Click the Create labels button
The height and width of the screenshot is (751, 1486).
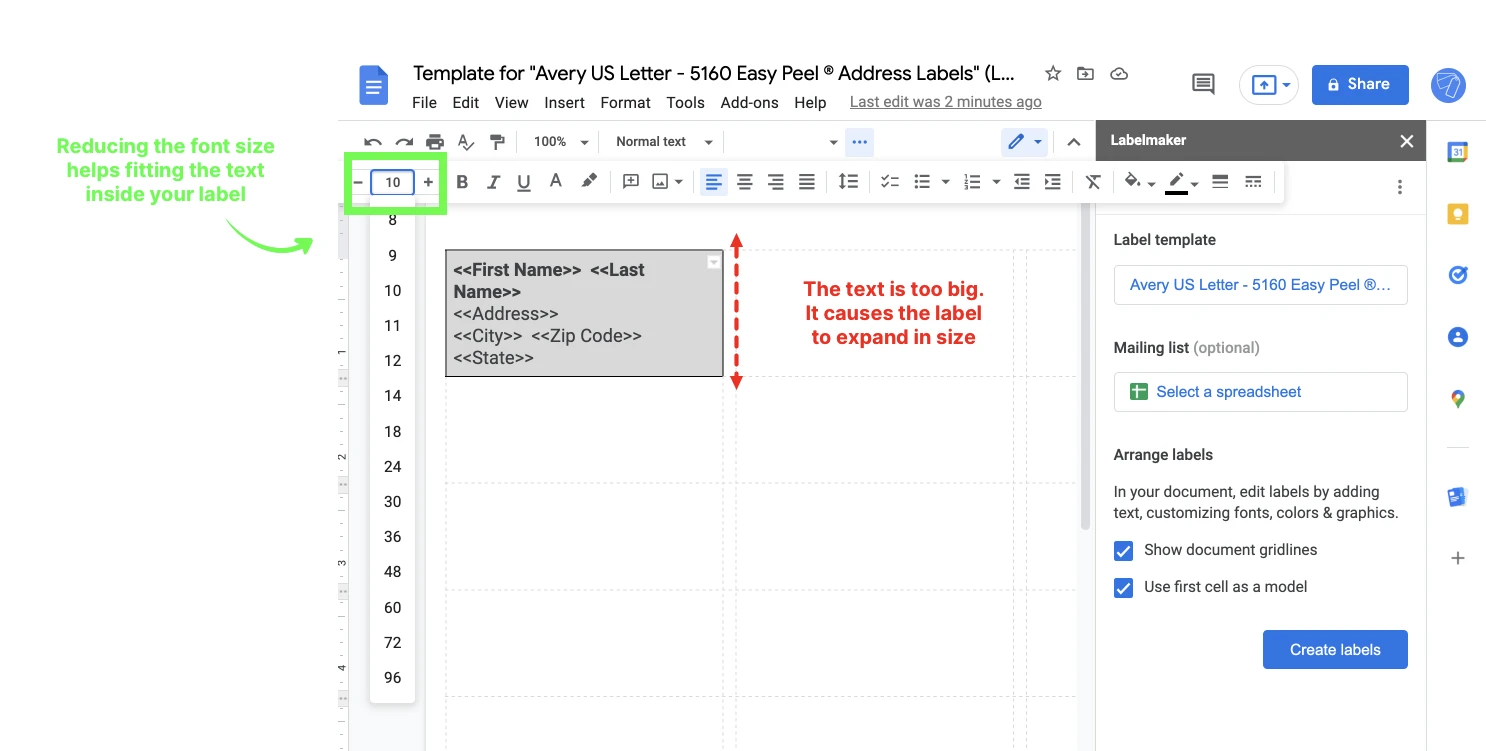[x=1335, y=650]
